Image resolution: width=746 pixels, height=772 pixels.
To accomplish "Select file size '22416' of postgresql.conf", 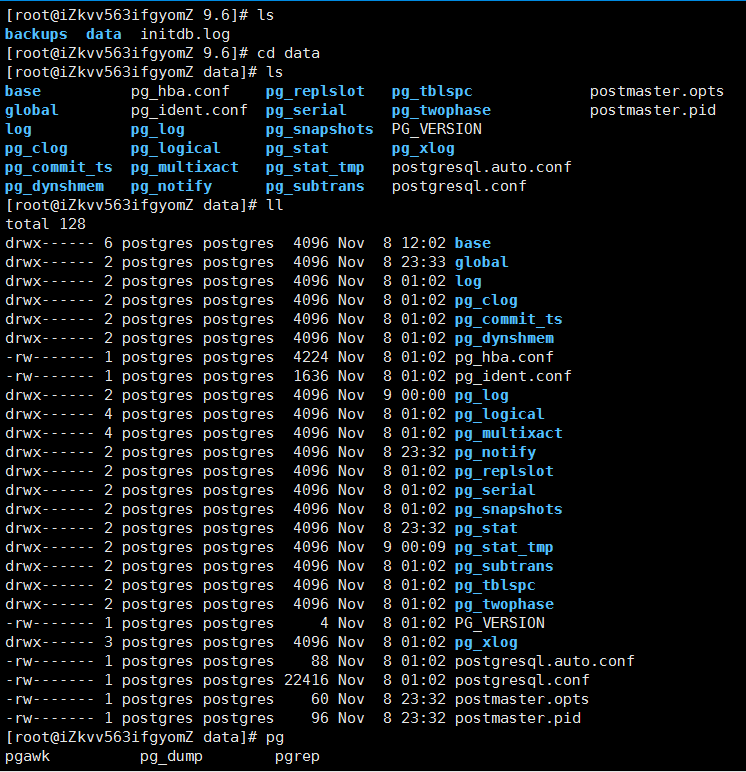I will [x=306, y=680].
